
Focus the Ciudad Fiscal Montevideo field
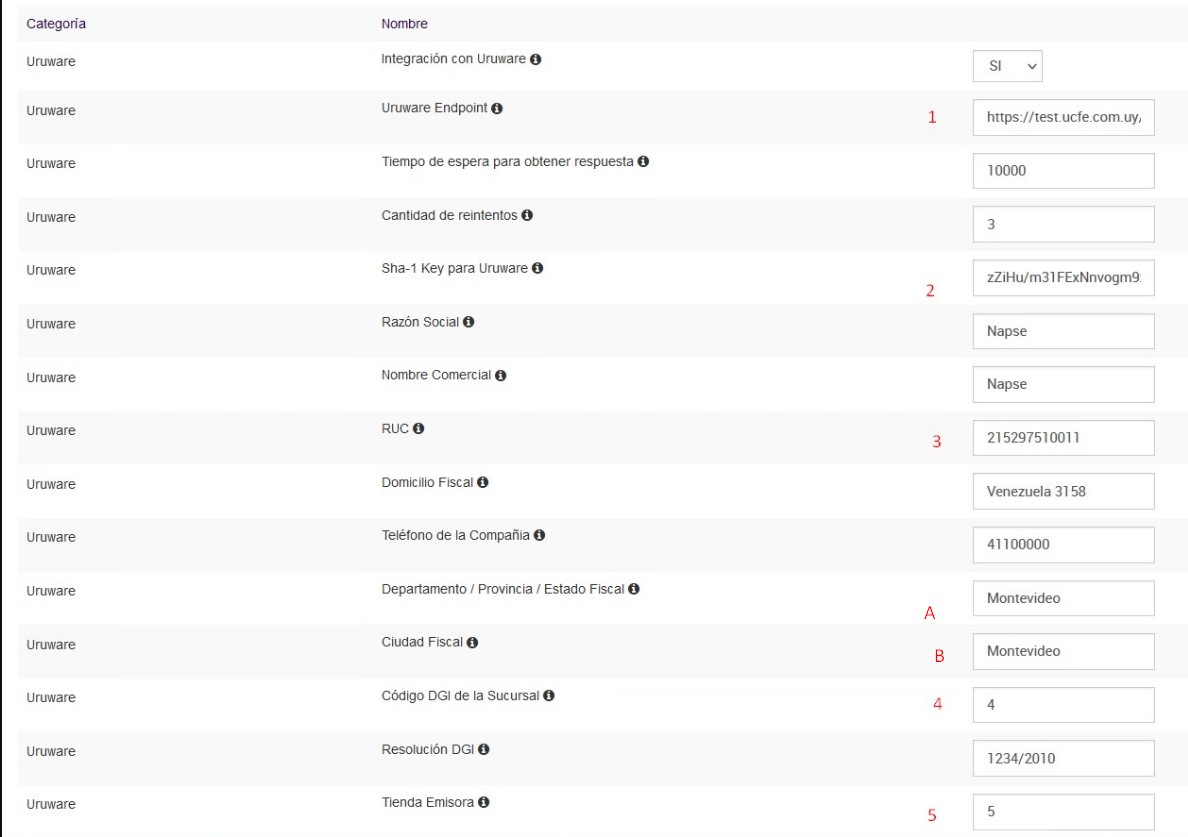tap(1063, 651)
